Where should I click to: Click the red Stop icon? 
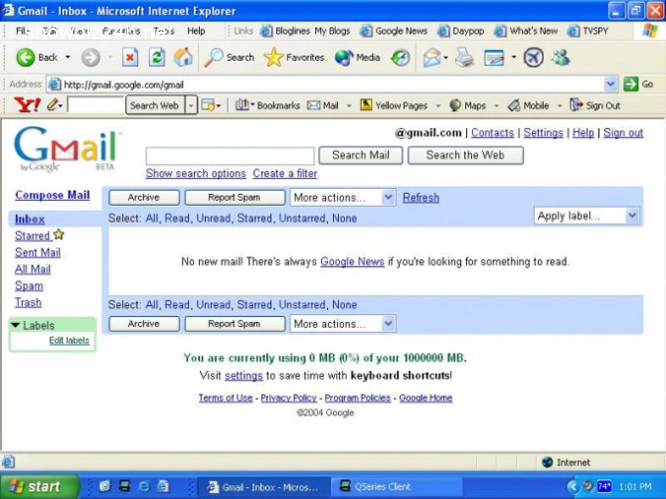tap(130, 57)
